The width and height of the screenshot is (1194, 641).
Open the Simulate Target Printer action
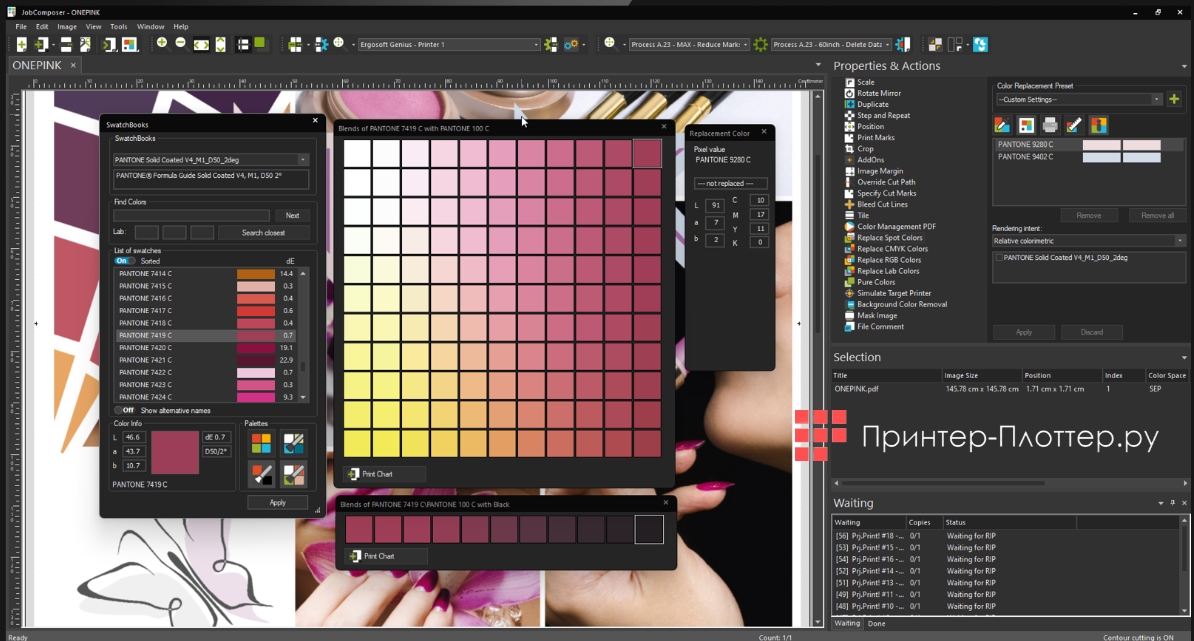tap(893, 293)
